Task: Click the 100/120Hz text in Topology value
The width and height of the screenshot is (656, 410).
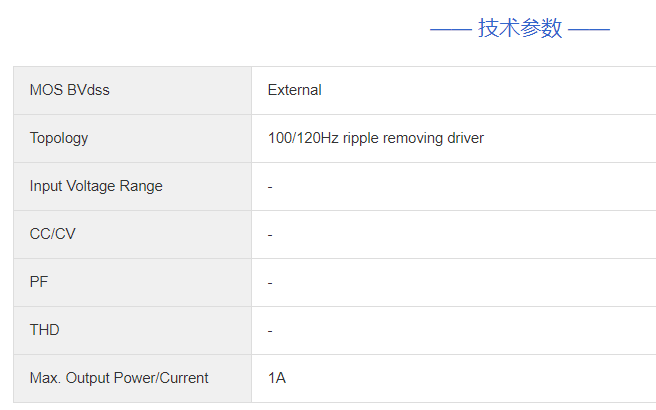Action: 303,138
